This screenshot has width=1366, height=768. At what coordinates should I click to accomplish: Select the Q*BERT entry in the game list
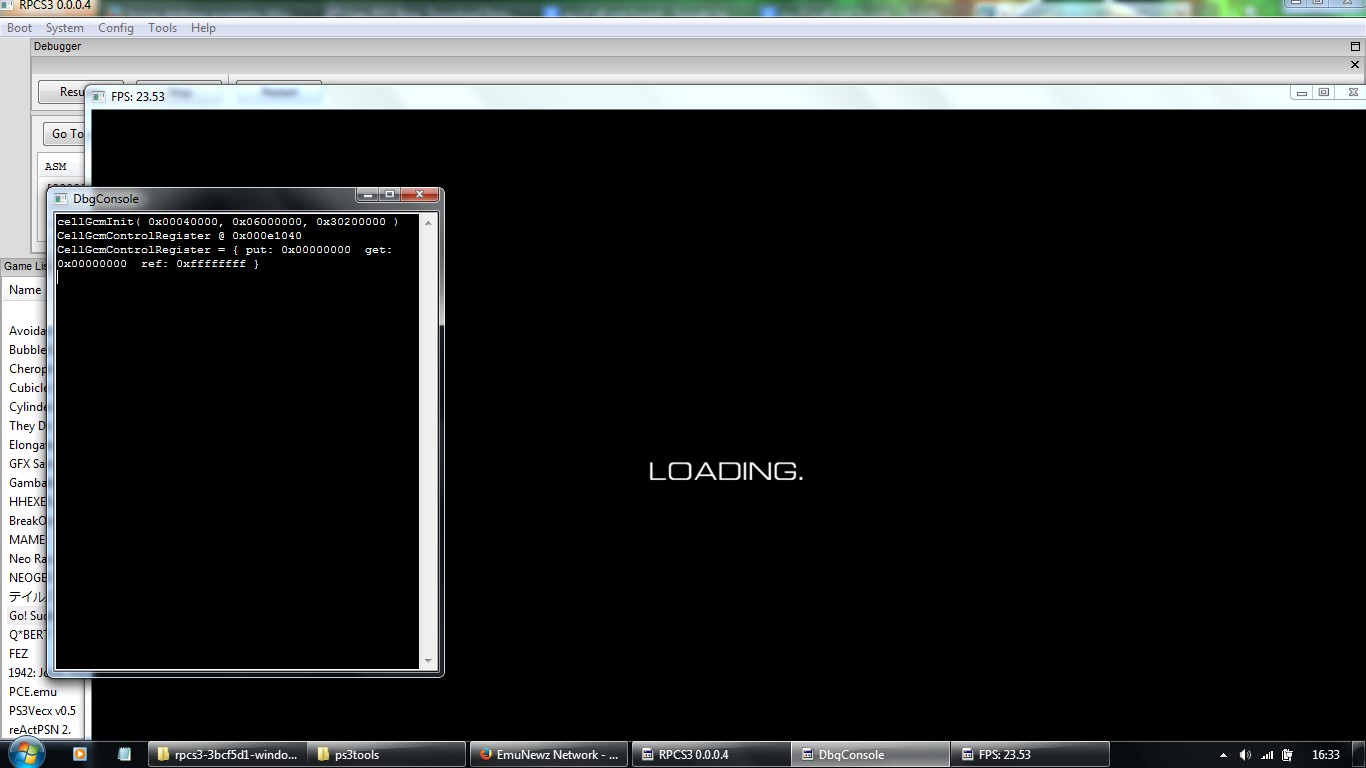(27, 635)
